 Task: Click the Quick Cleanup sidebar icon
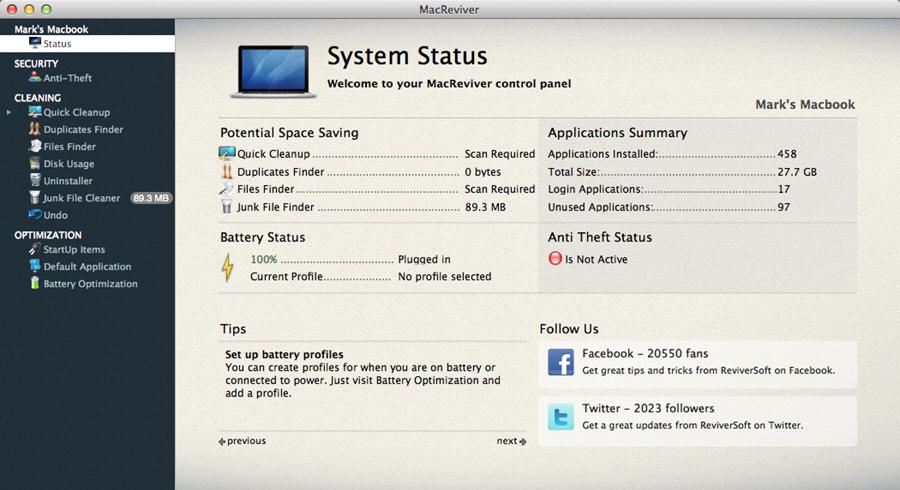tap(35, 112)
